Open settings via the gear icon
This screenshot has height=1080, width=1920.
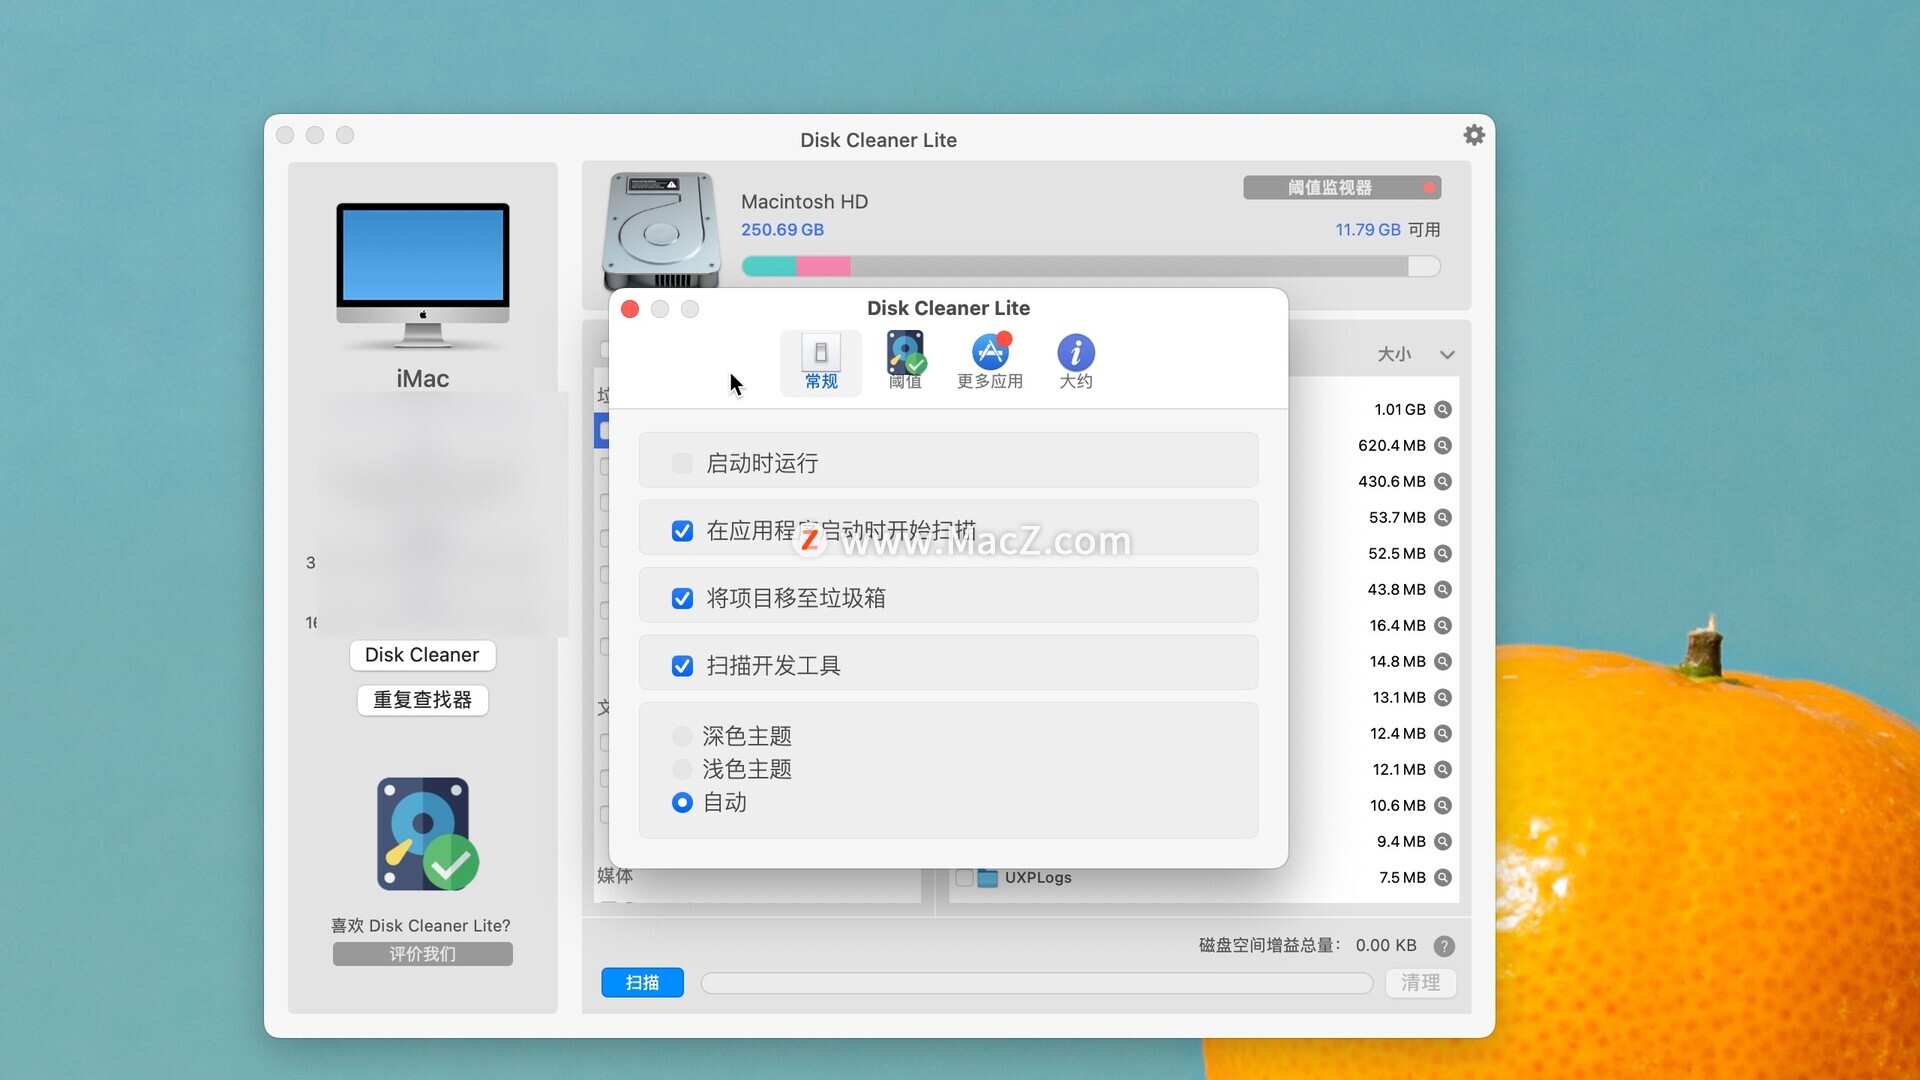(x=1474, y=135)
